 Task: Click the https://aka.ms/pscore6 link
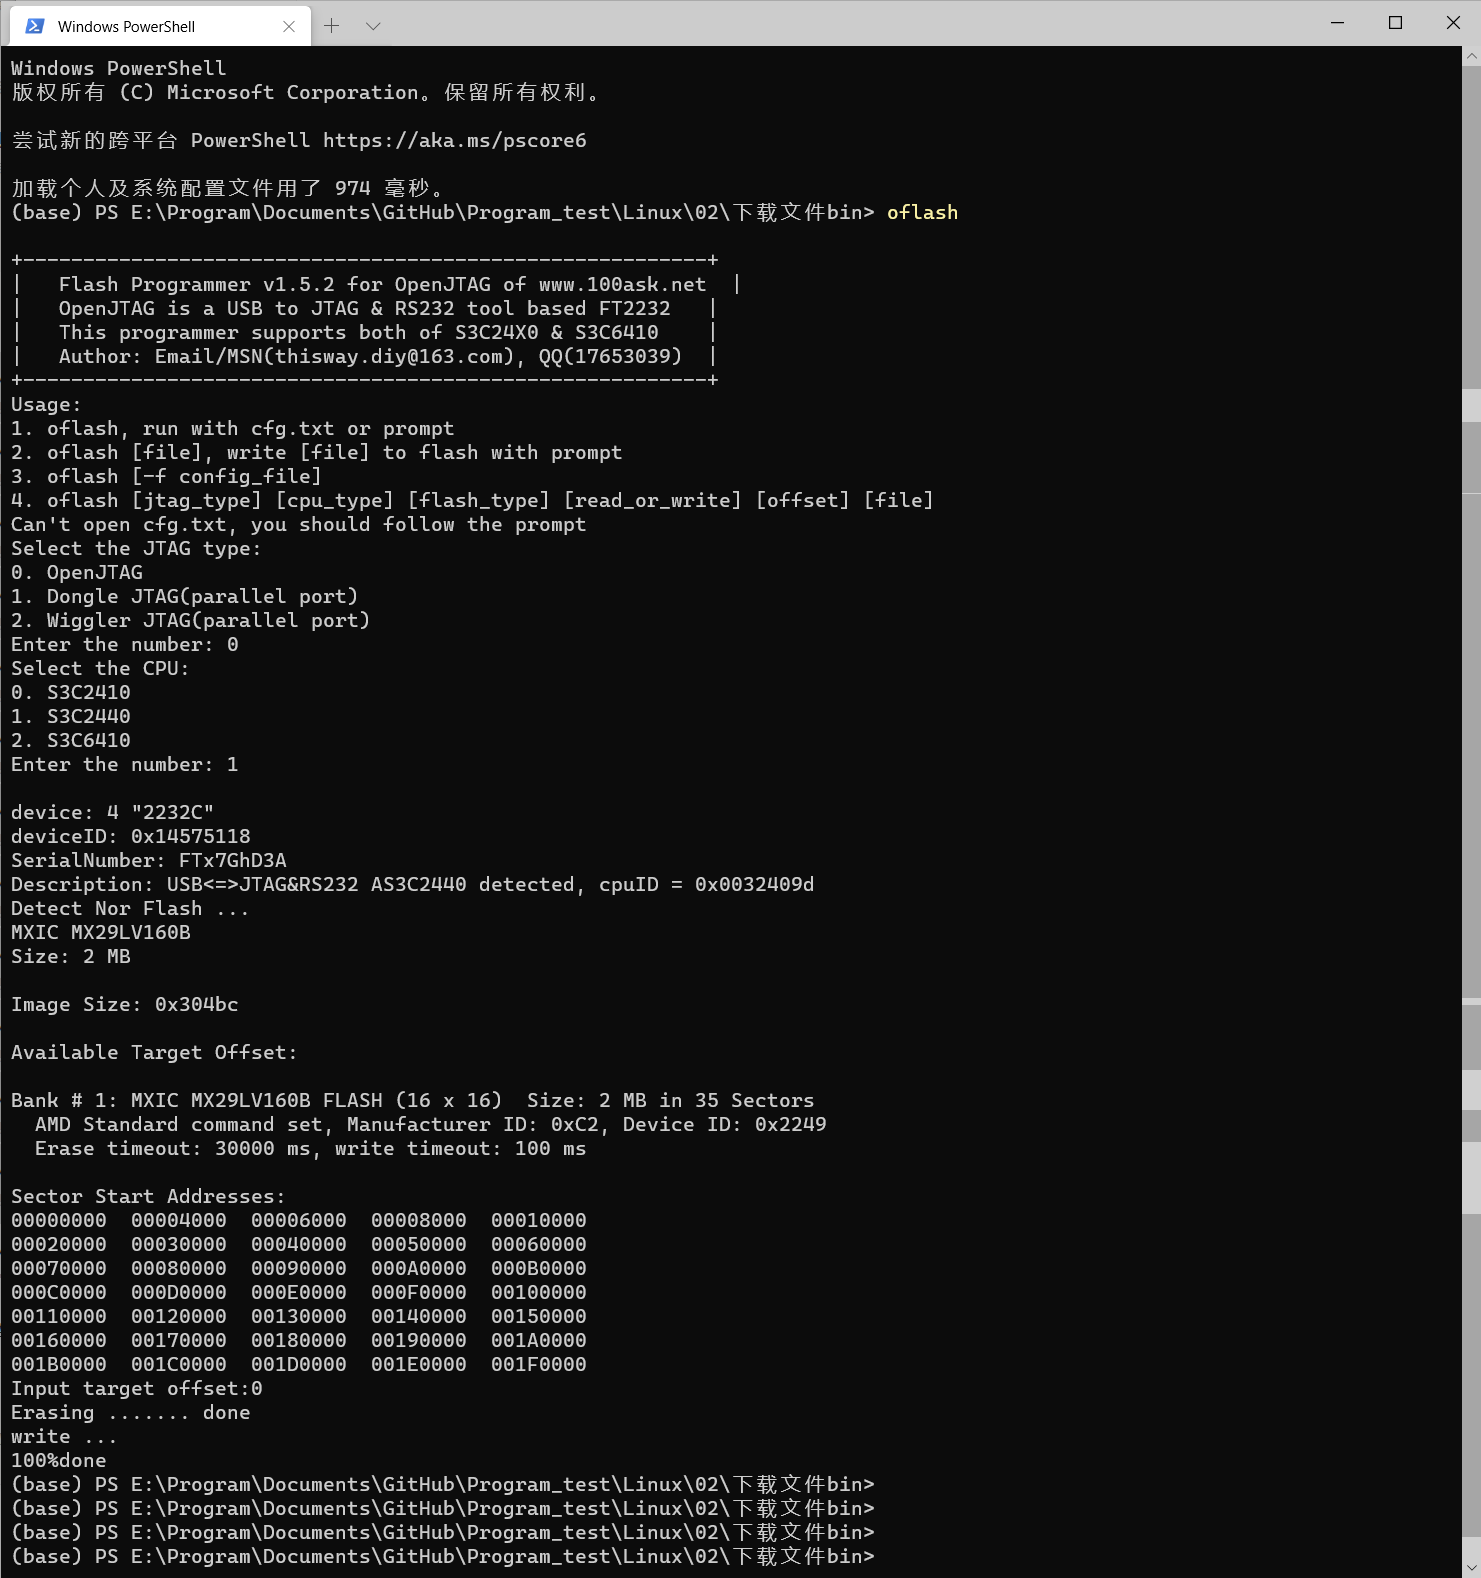coord(455,141)
